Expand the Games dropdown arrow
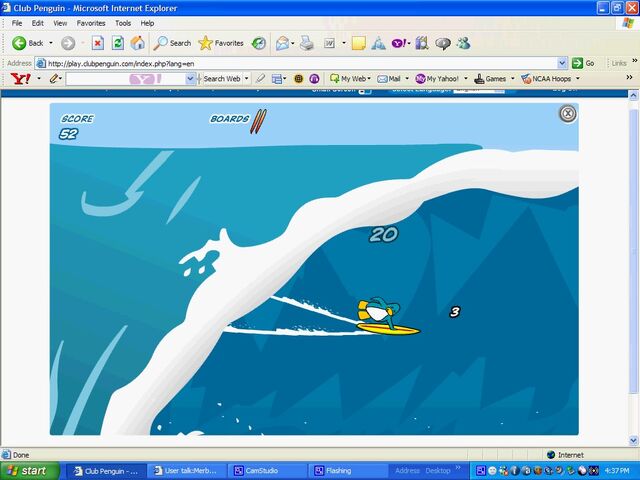 coord(513,78)
